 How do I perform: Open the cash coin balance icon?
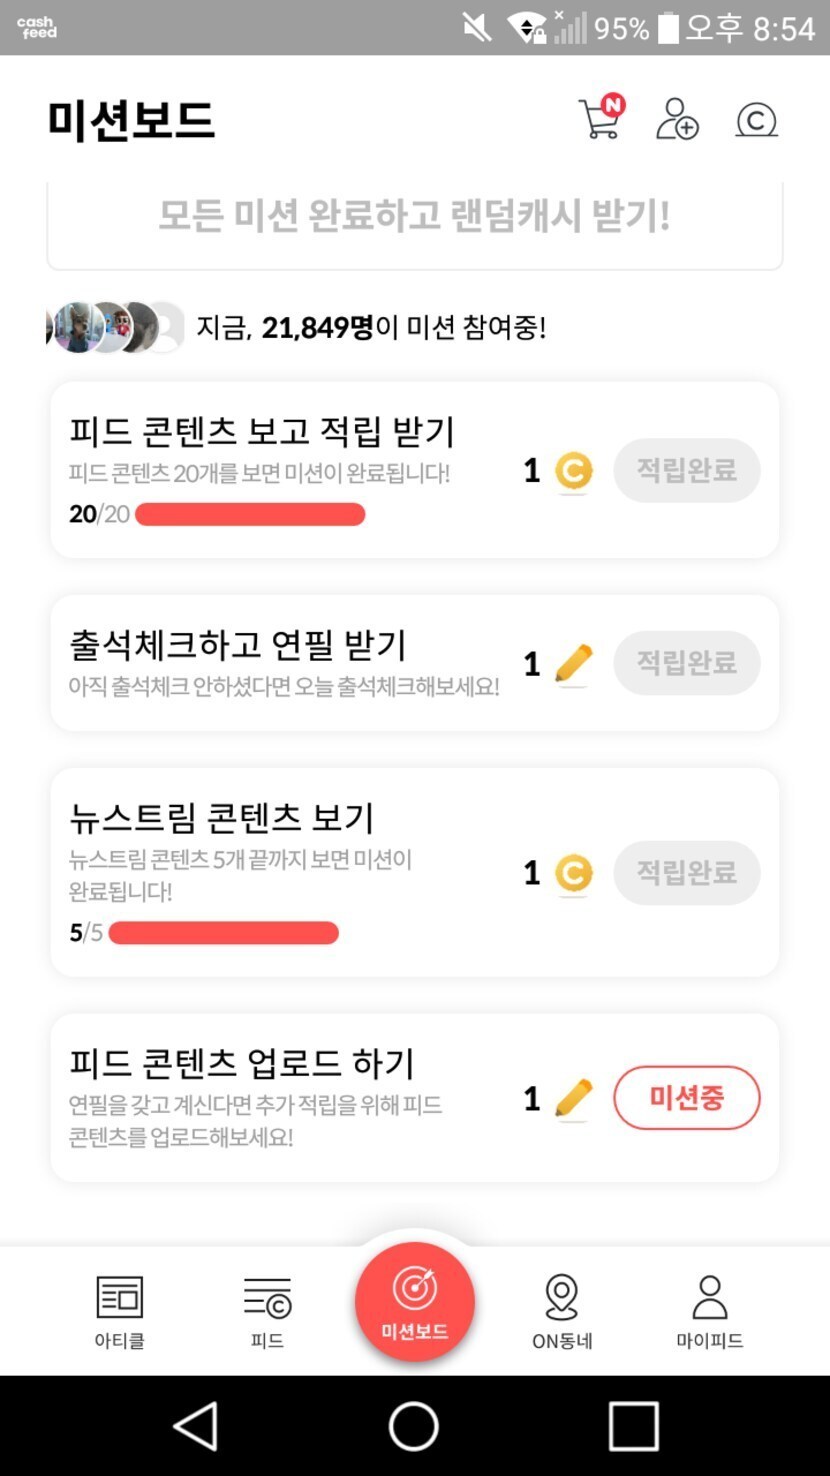coord(756,120)
